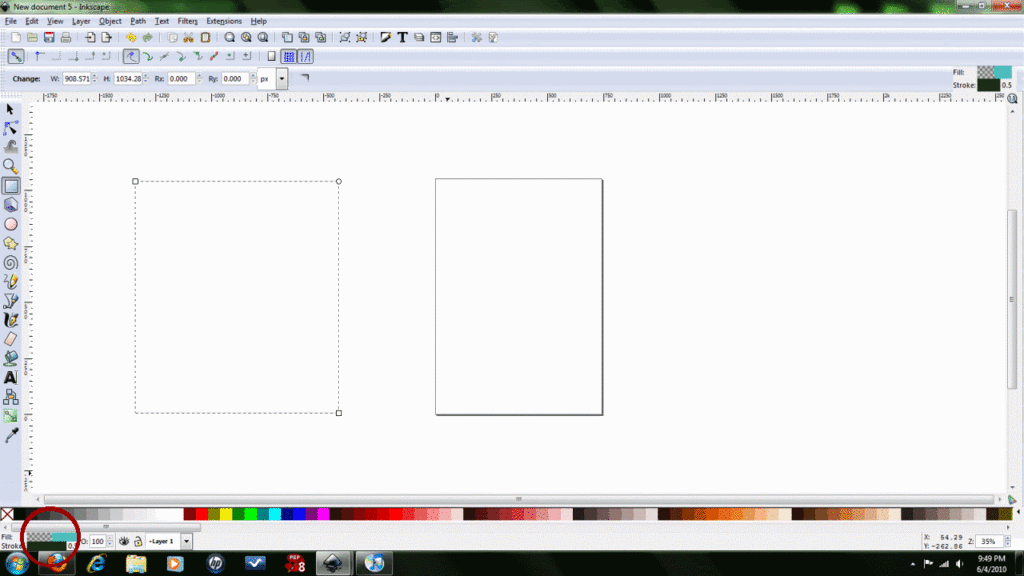Image resolution: width=1024 pixels, height=576 pixels.
Task: Select the Spiral tool
Action: click(10, 263)
